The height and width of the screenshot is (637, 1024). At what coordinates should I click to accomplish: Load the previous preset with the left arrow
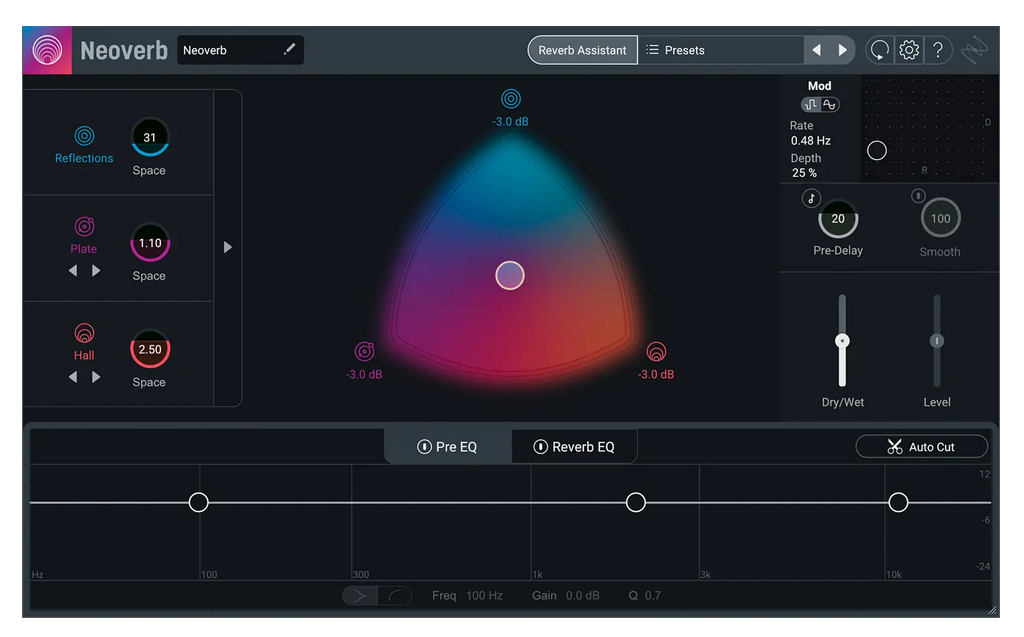816,50
